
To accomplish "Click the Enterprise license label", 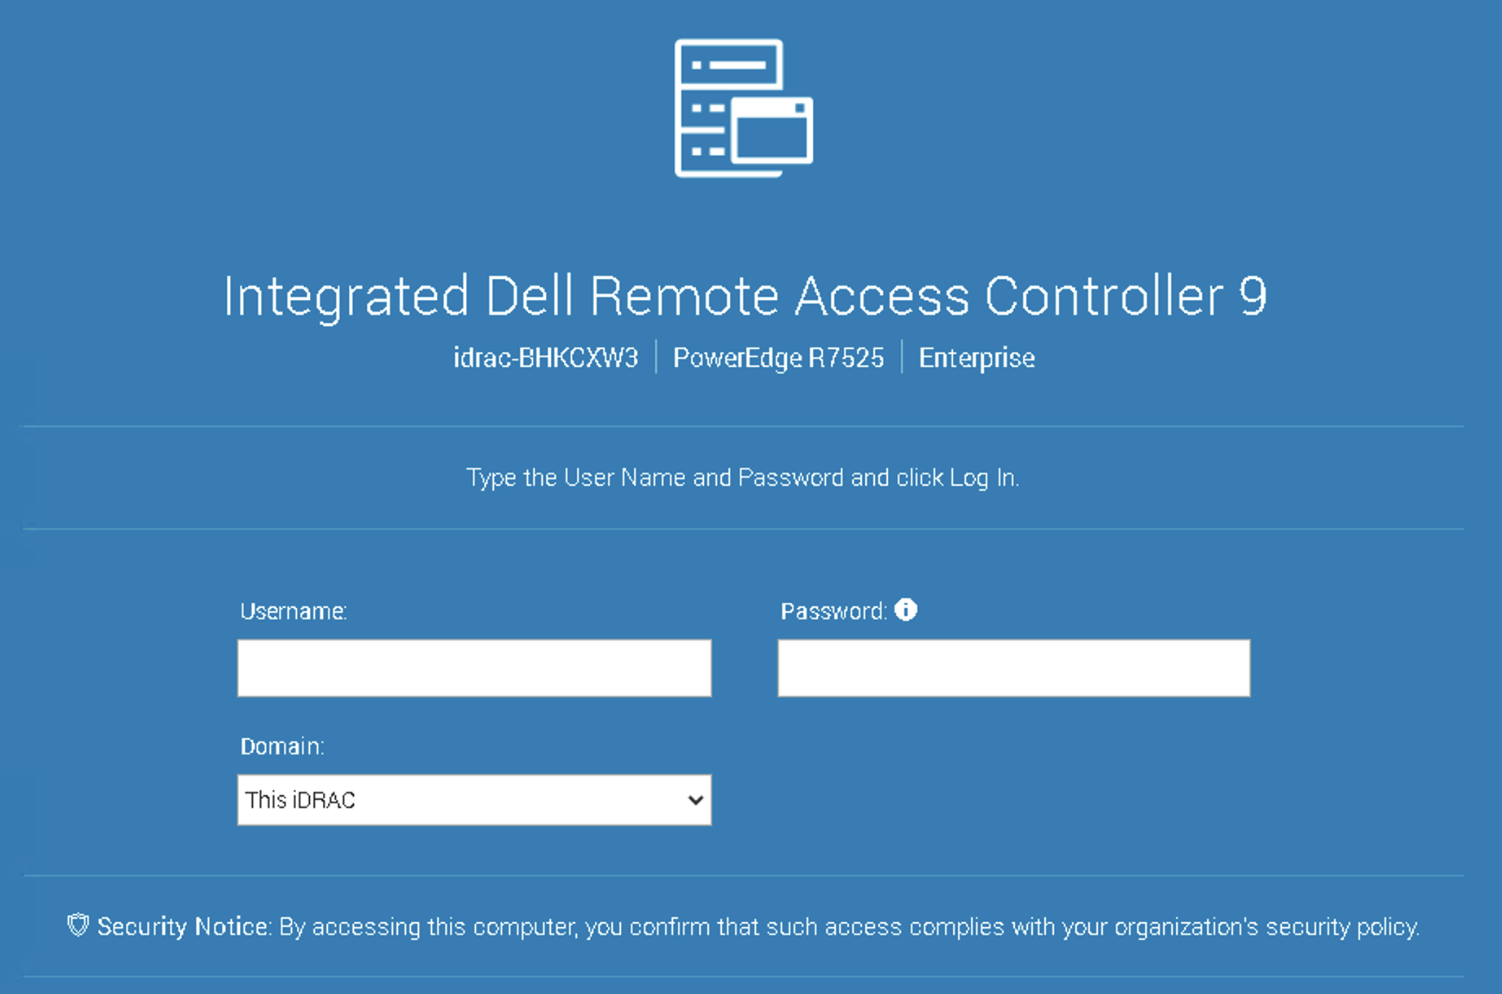I will click(977, 358).
